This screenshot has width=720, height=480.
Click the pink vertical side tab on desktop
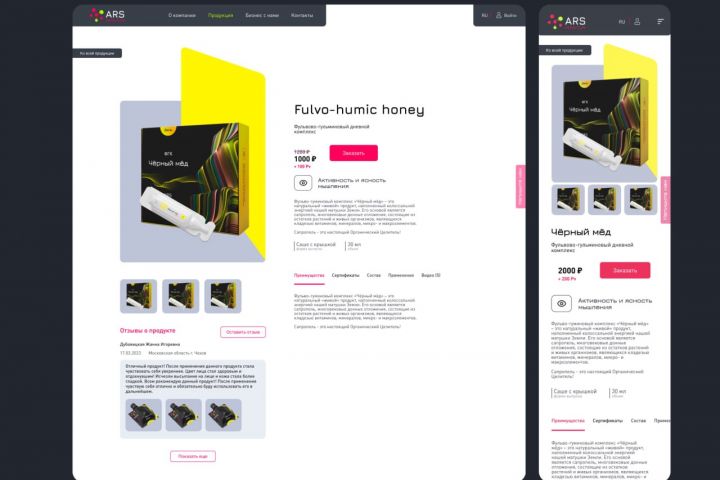pyautogui.click(x=520, y=186)
